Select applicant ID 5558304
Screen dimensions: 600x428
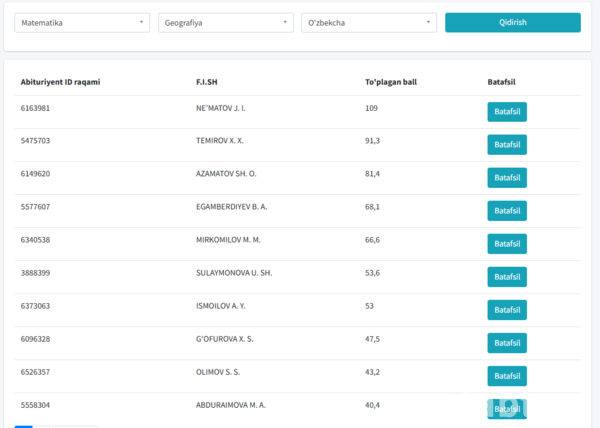[x=35, y=405]
